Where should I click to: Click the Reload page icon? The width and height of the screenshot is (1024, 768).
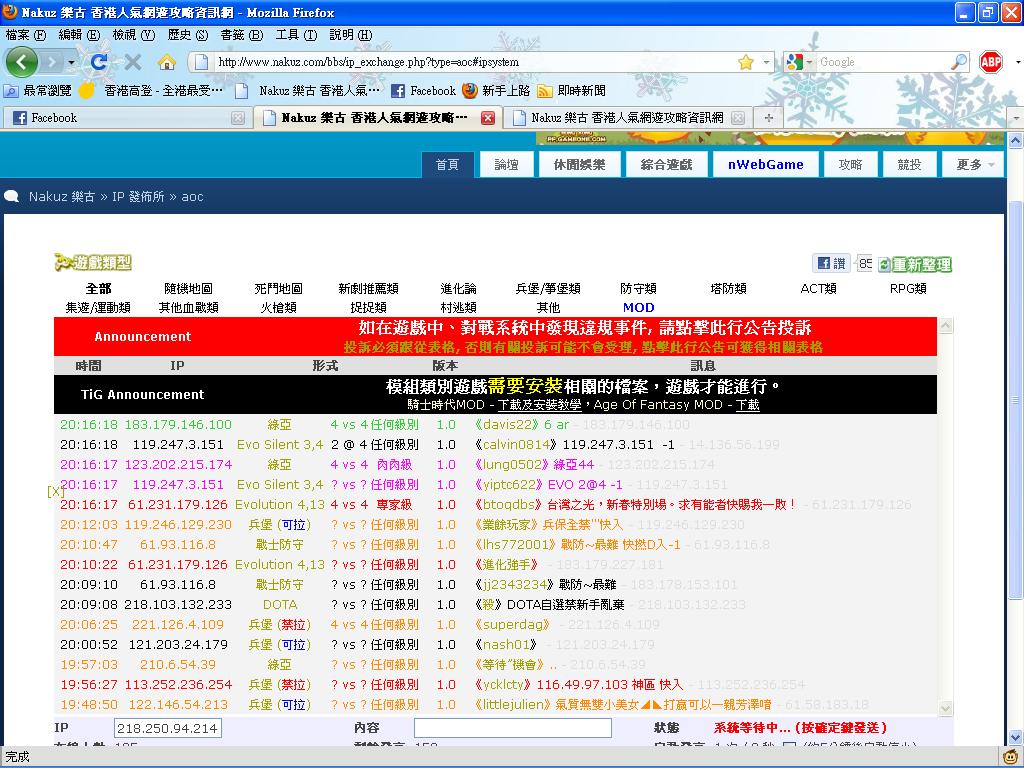[99, 62]
